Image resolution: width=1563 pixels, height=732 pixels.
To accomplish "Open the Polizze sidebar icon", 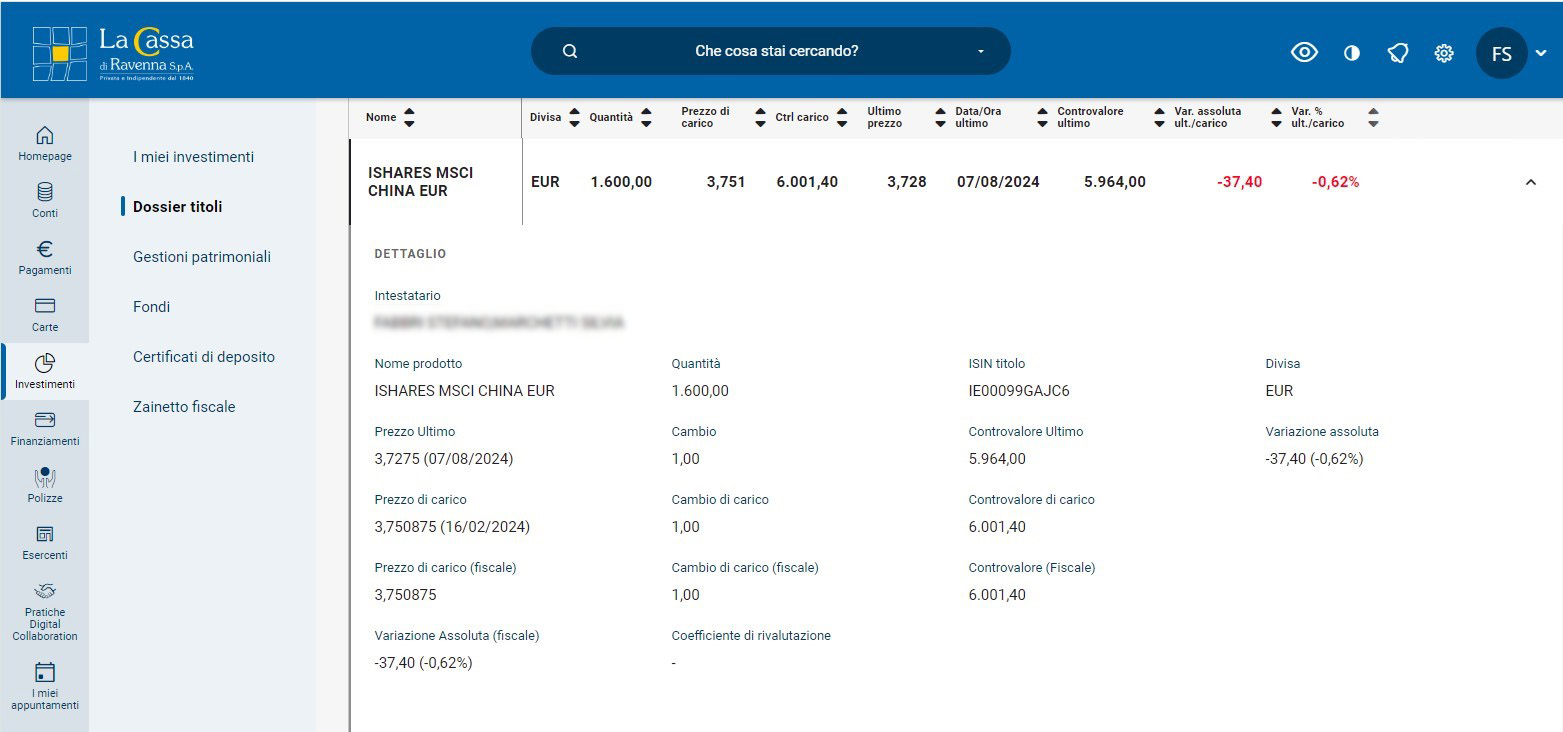I will (x=45, y=477).
